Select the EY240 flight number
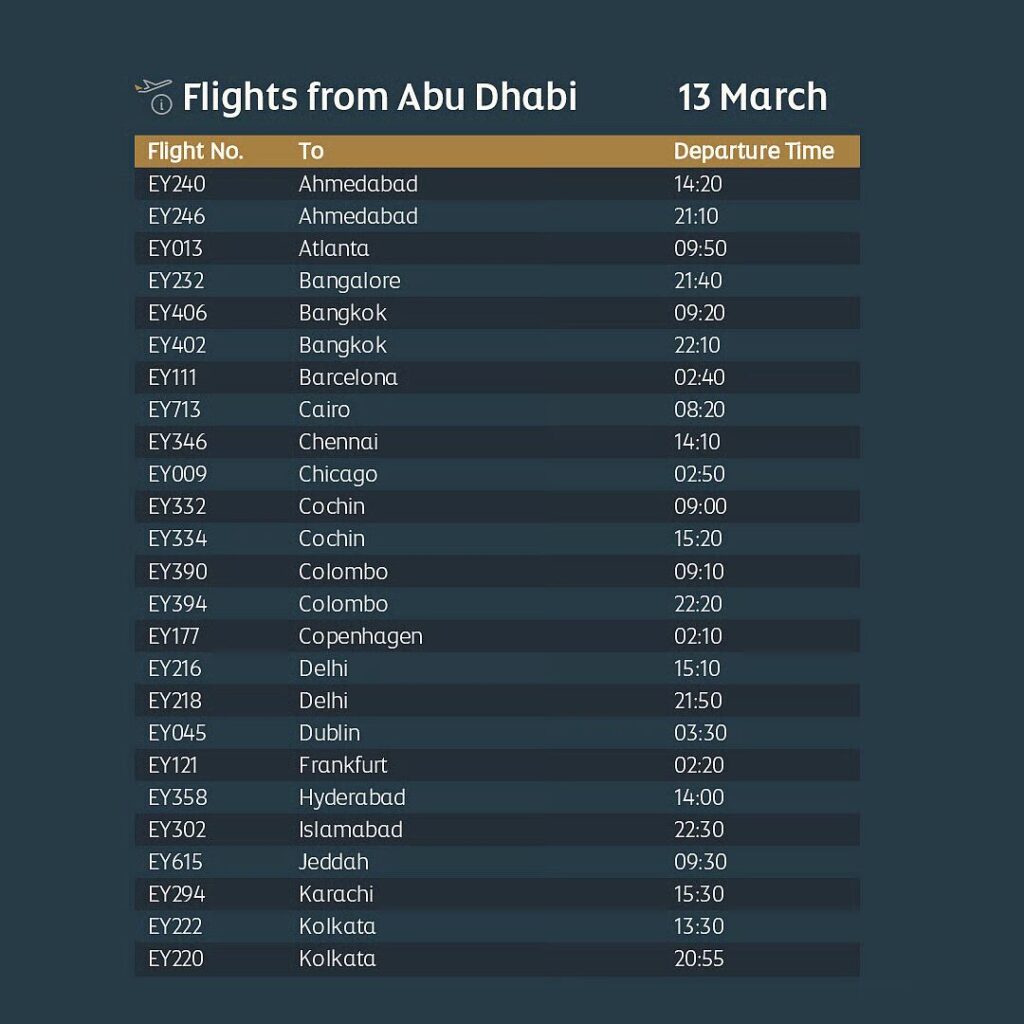Viewport: 1024px width, 1024px height. 176,184
